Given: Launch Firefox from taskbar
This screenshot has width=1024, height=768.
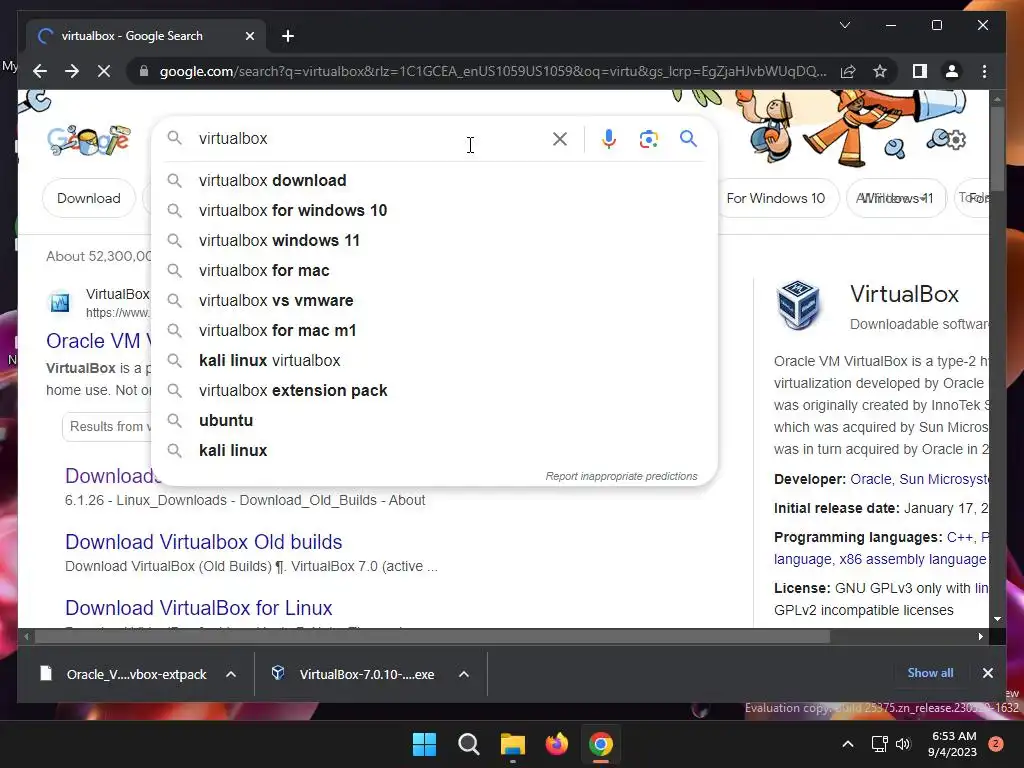Looking at the screenshot, I should coord(556,744).
